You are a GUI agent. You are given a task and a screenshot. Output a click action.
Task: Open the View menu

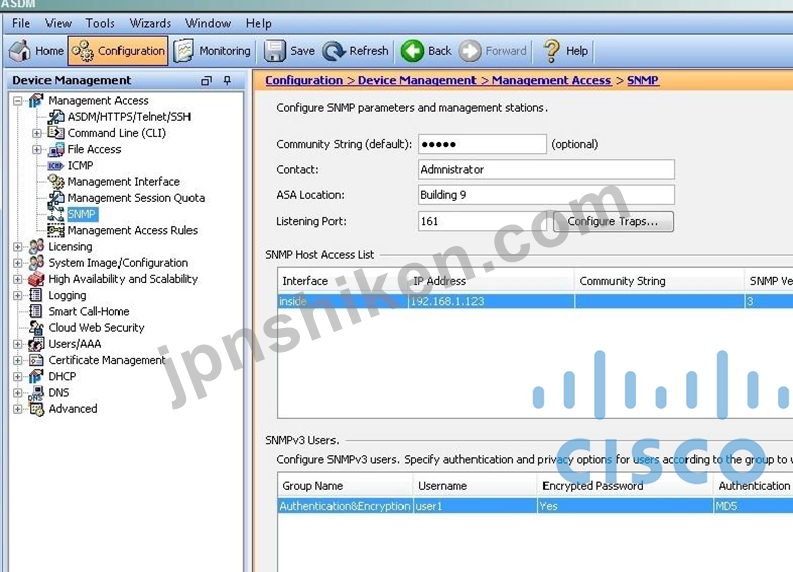coord(58,23)
